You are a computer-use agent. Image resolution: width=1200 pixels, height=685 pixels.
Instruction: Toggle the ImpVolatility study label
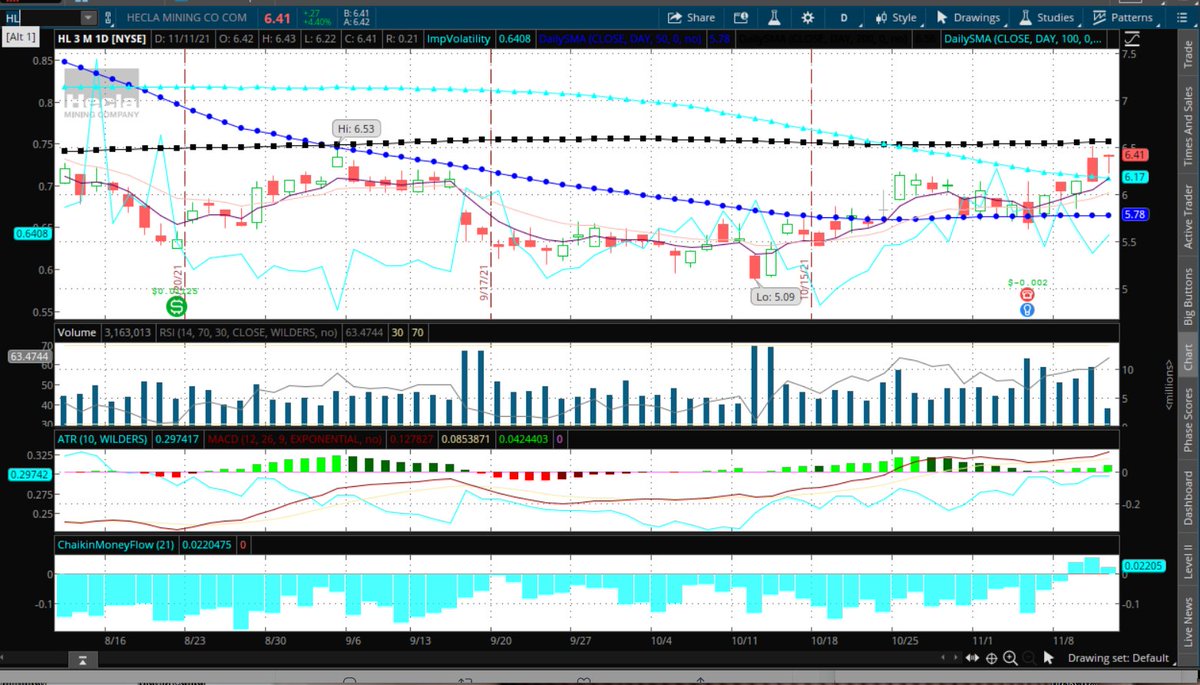tap(460, 38)
